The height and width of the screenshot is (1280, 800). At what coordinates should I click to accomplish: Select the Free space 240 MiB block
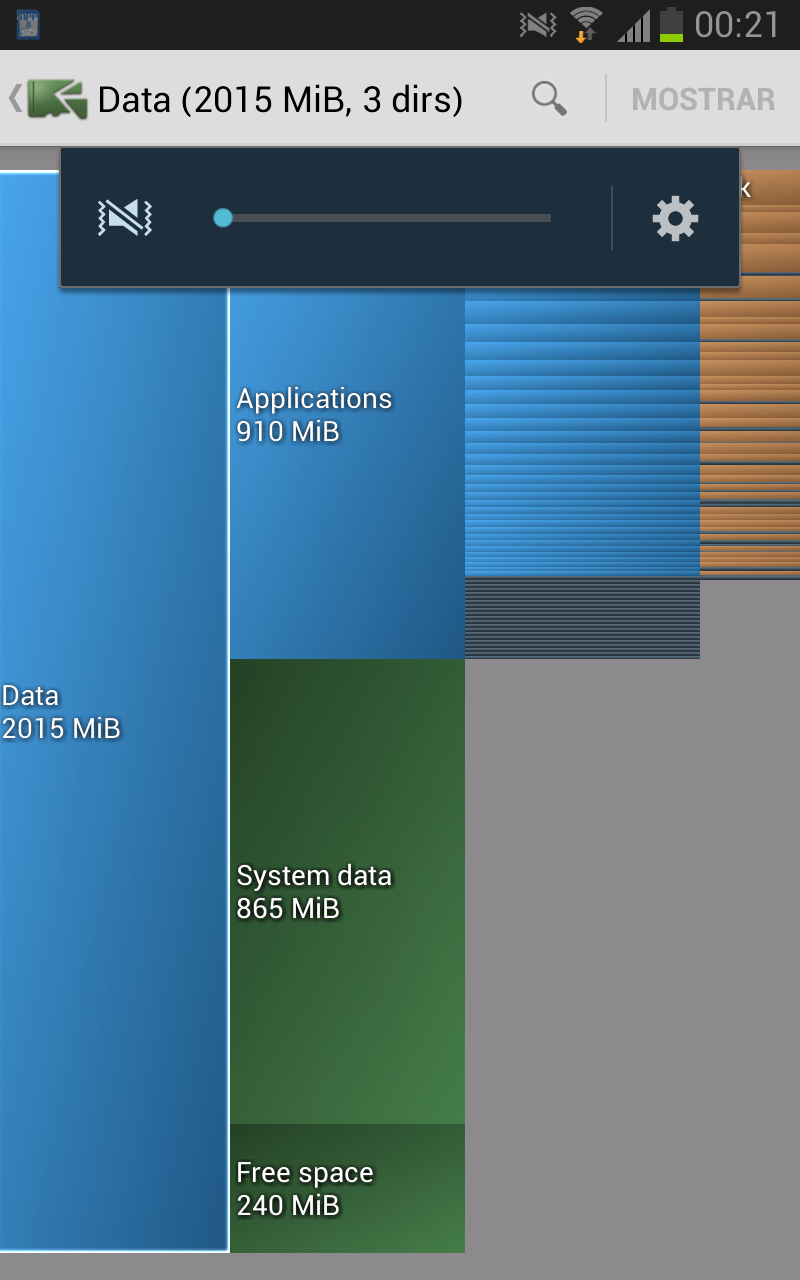click(x=347, y=1188)
